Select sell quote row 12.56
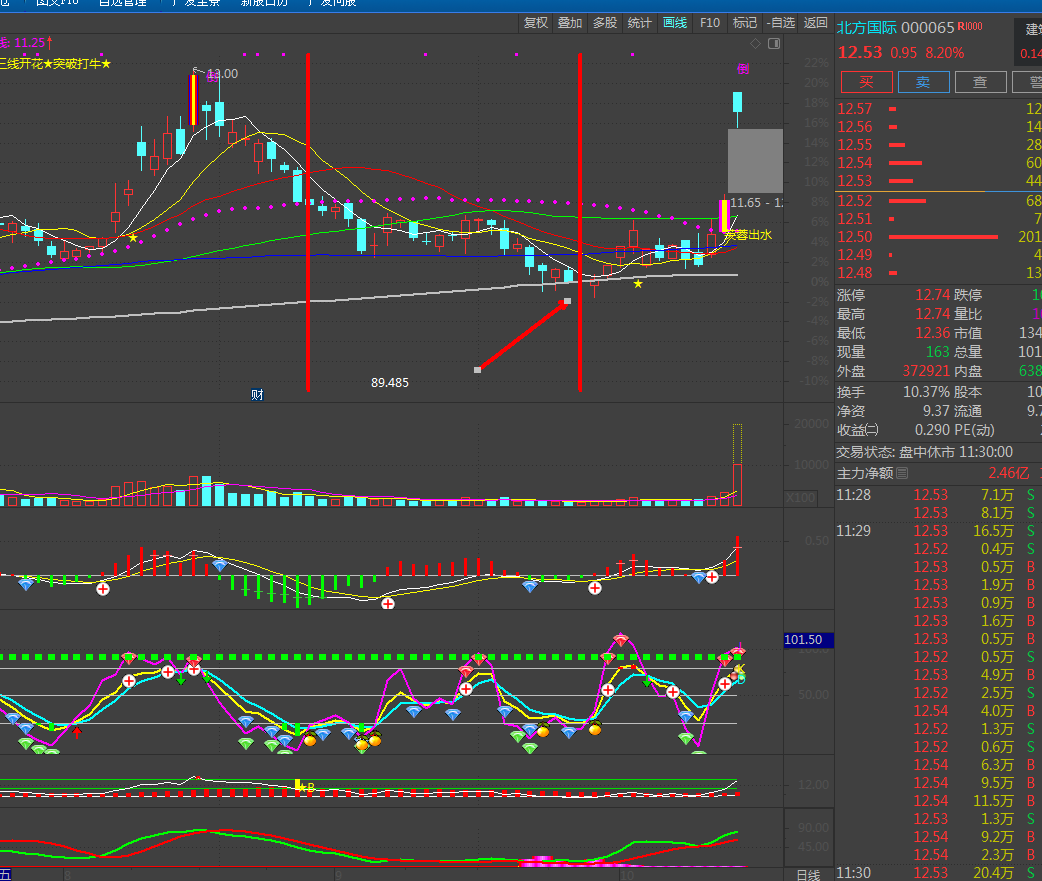 pos(938,127)
